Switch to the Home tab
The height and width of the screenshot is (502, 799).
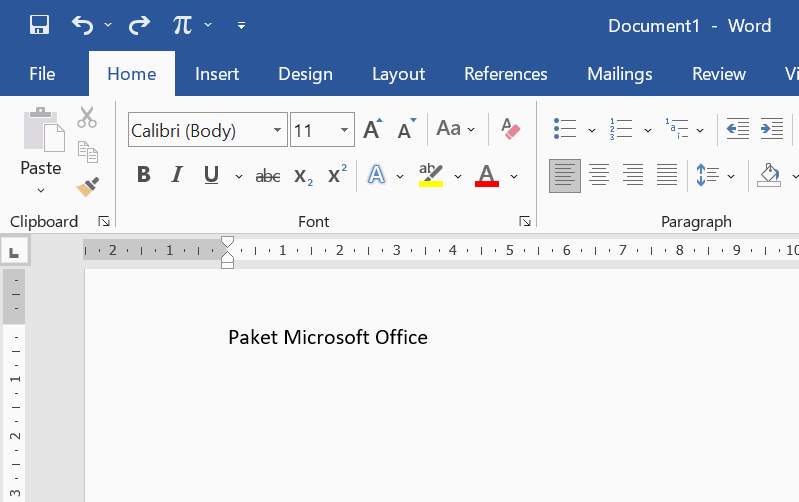click(131, 74)
